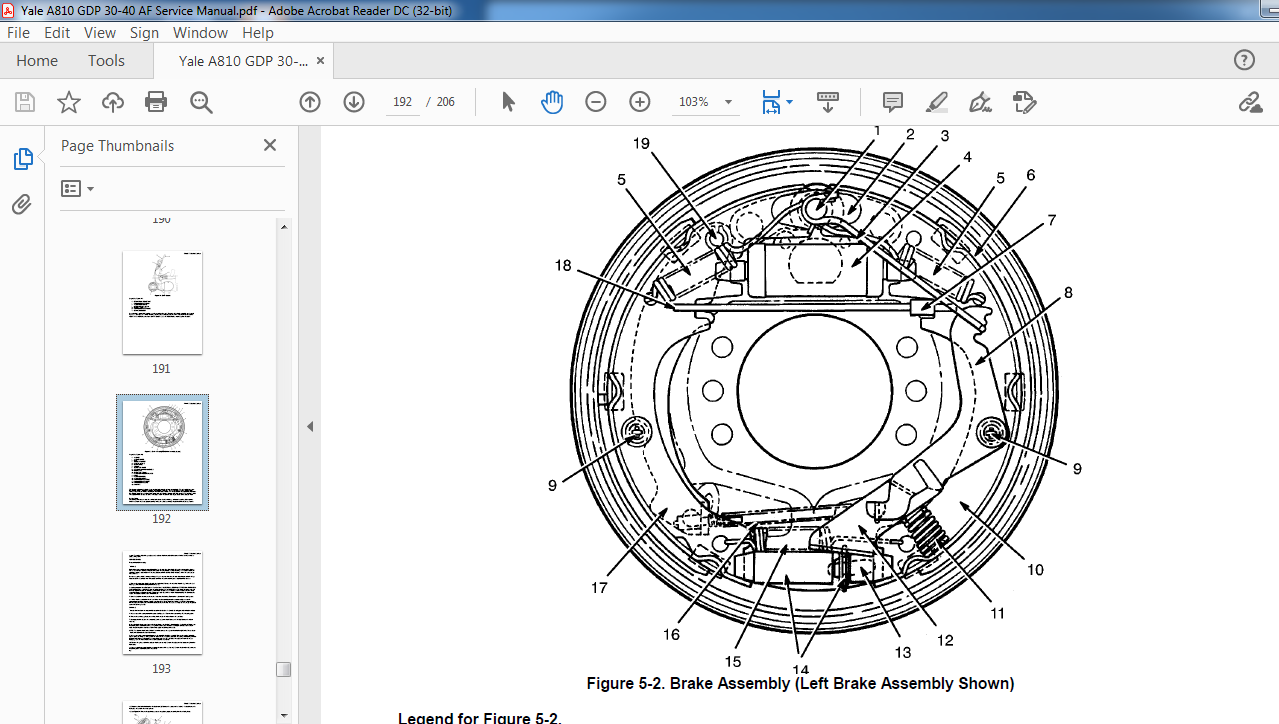Viewport: 1279px width, 724px height.
Task: Open the Stamp tool icon
Action: coord(1025,102)
